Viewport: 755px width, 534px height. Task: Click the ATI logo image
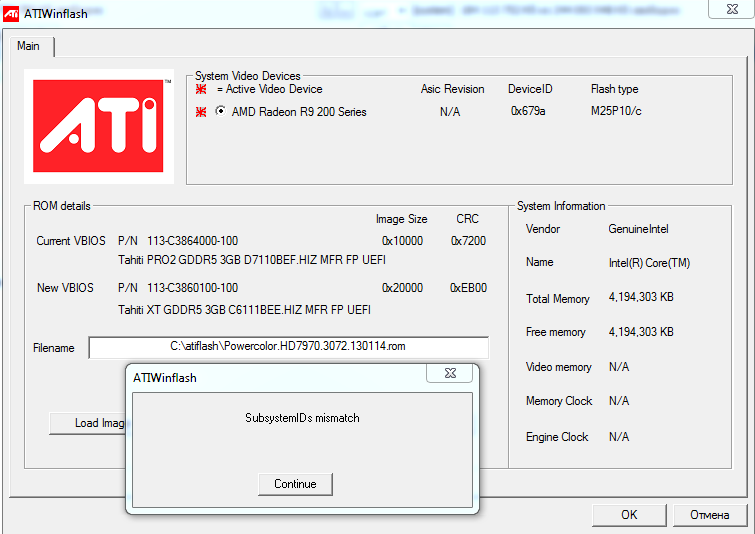[x=99, y=126]
